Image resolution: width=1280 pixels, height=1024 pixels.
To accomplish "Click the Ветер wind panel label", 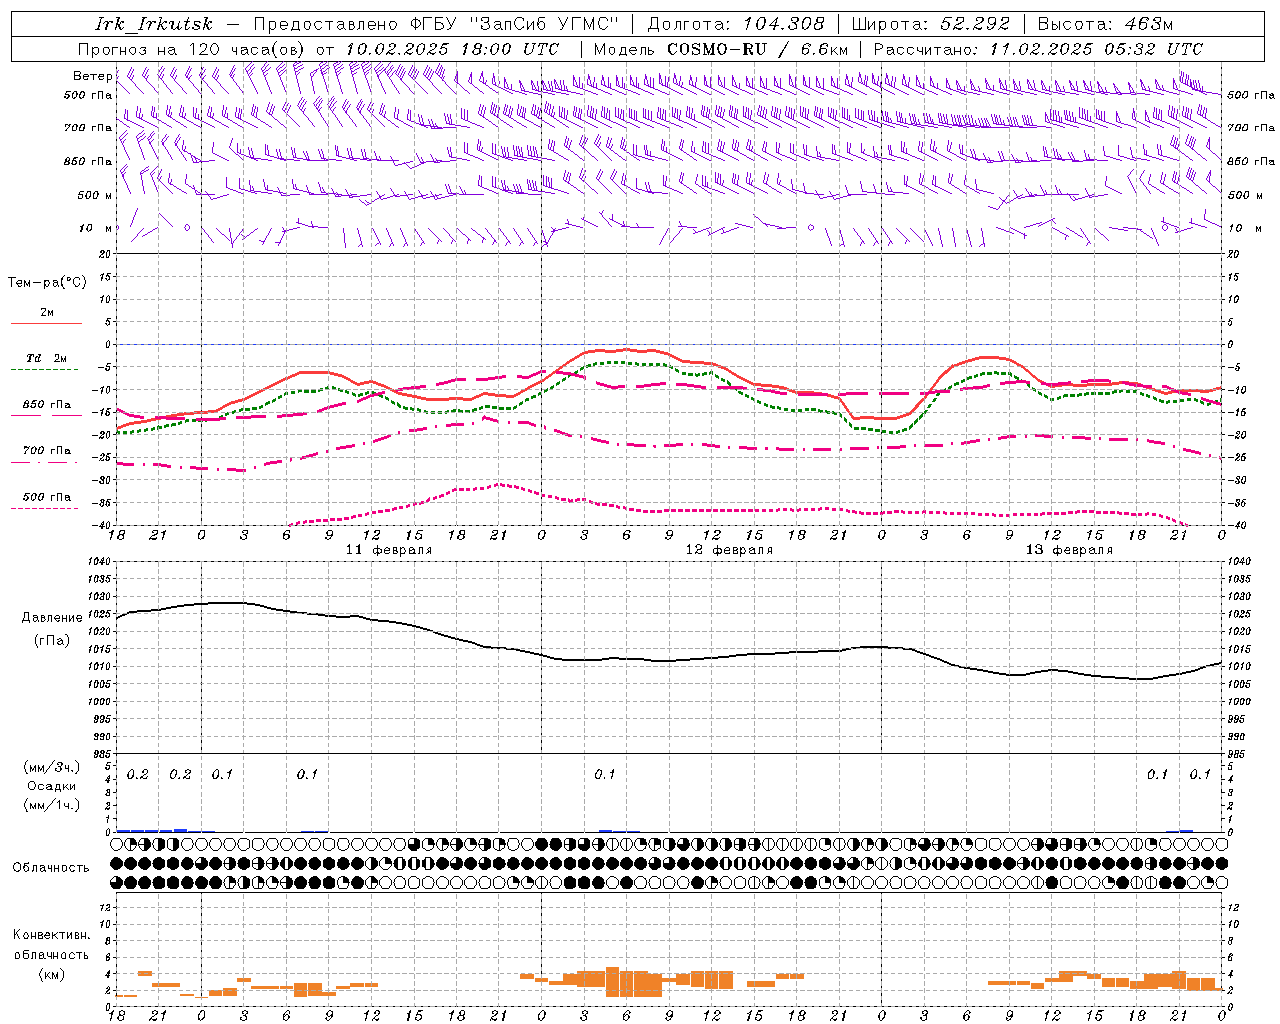I will tap(92, 76).
